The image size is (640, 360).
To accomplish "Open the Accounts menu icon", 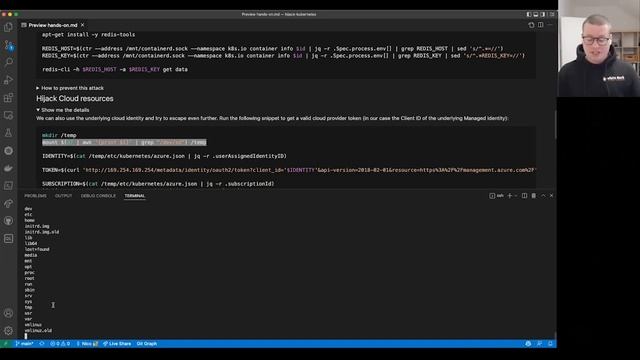I will (8, 313).
